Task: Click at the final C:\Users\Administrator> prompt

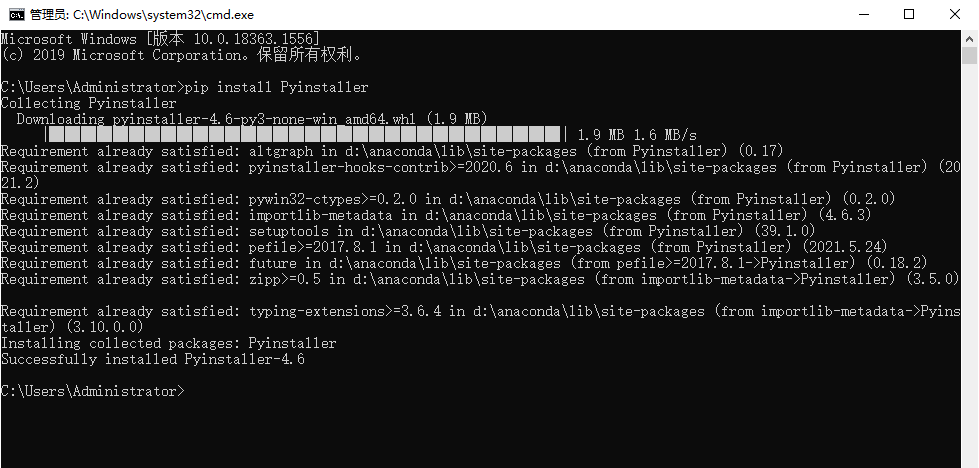Action: 93,391
